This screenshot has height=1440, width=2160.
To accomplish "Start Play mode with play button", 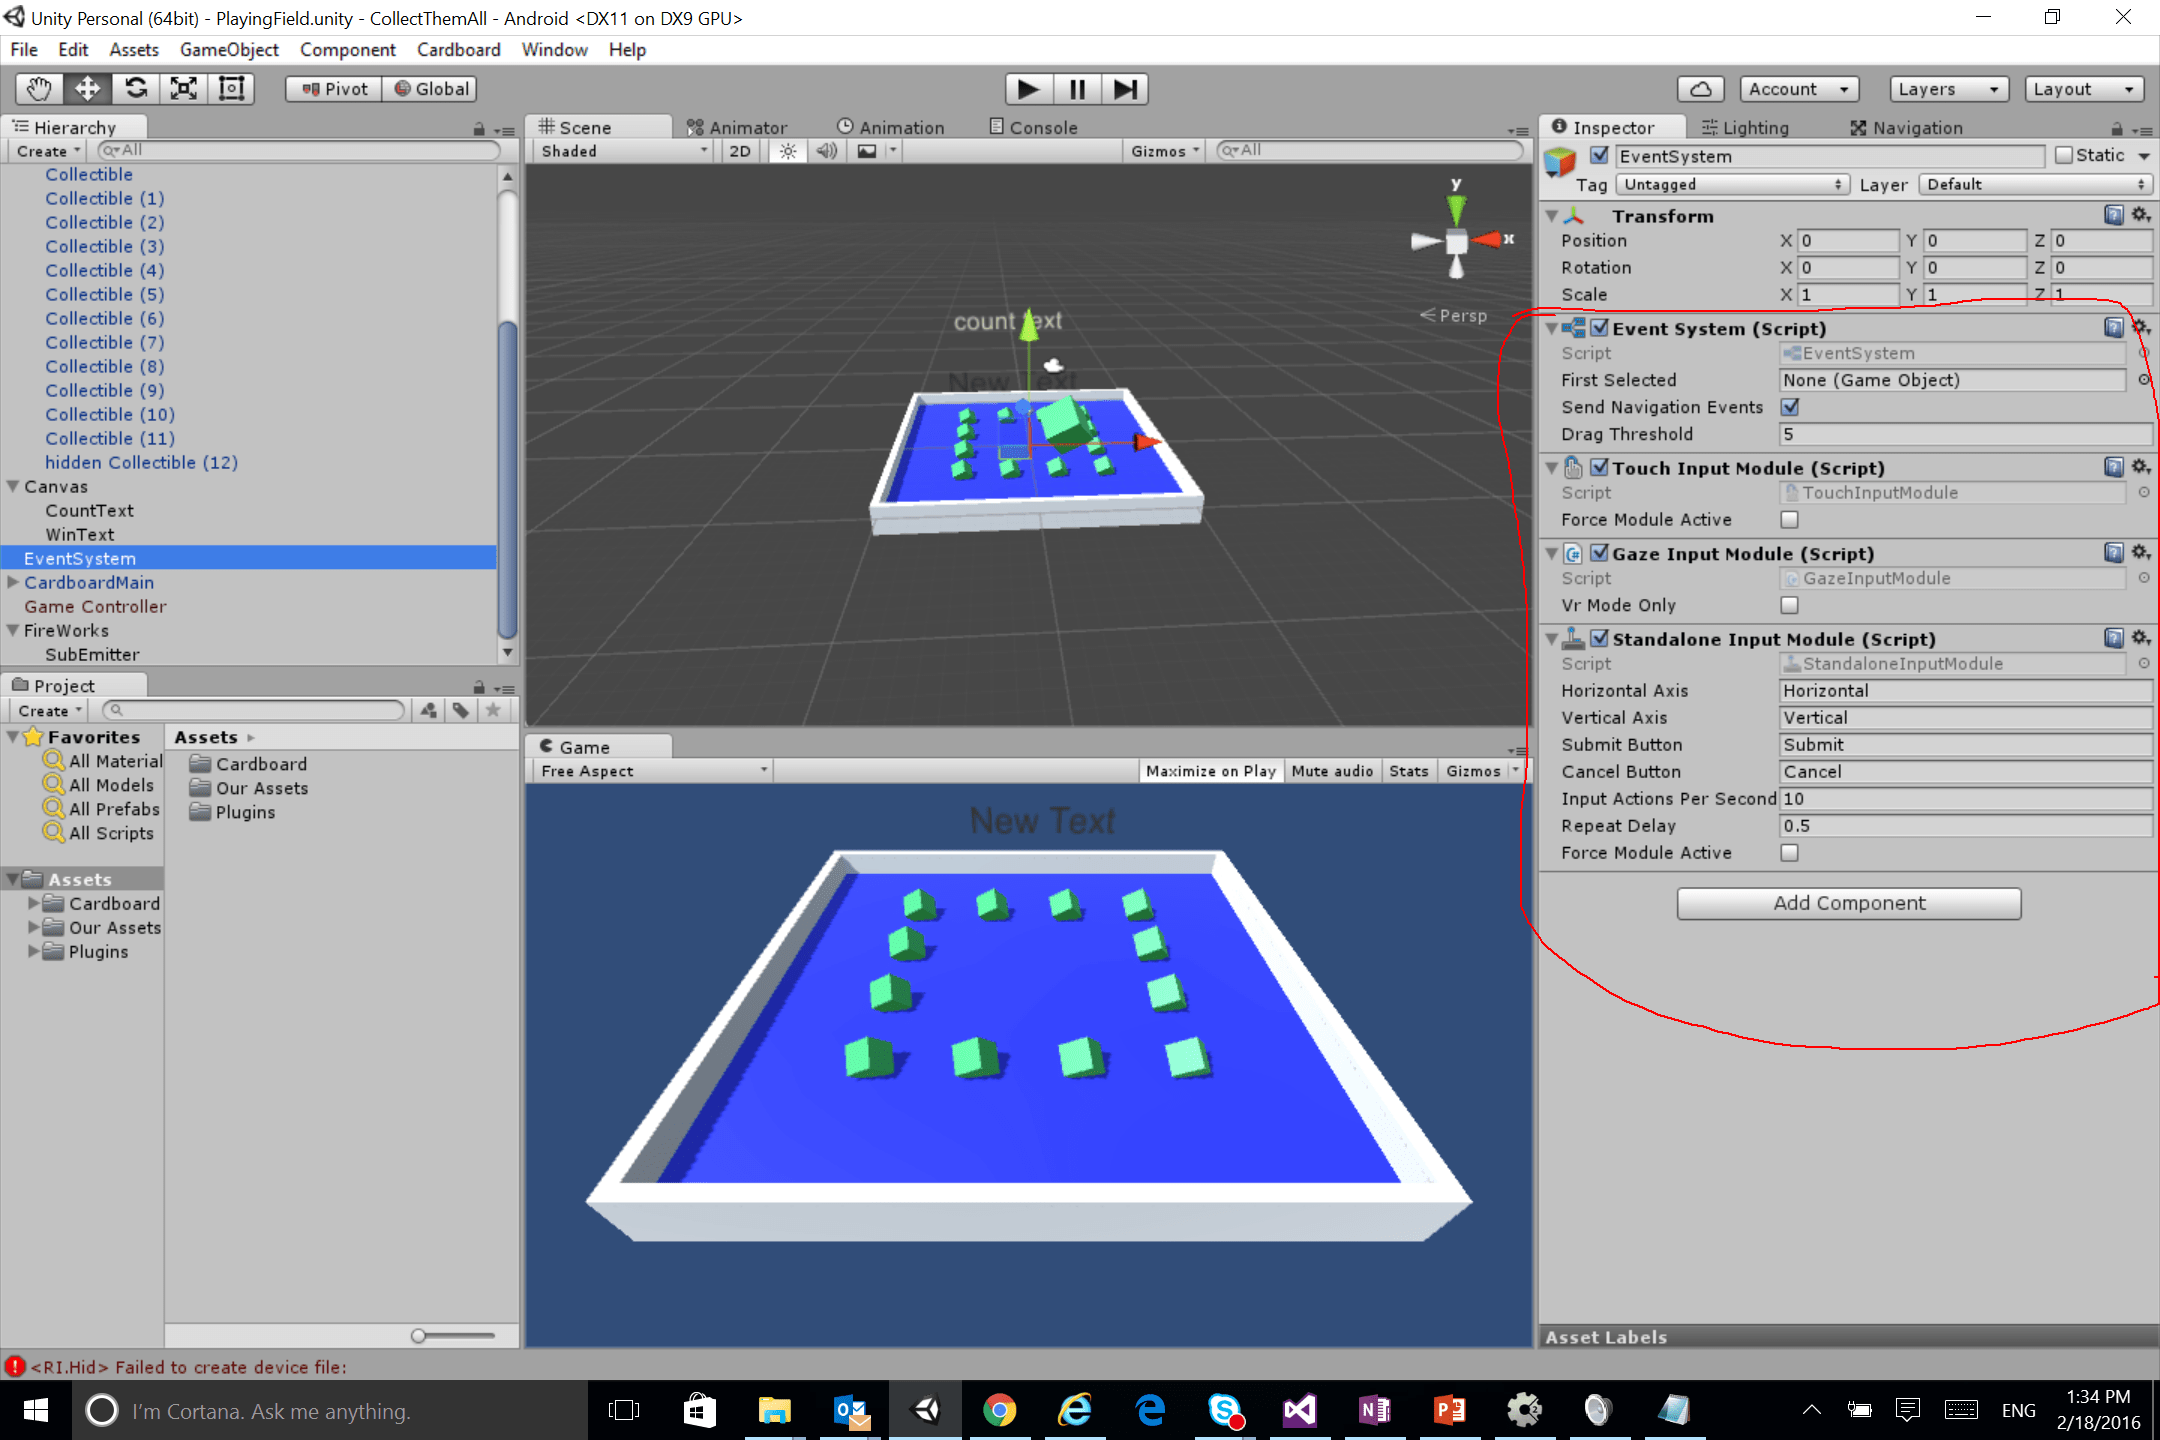I will point(1028,89).
